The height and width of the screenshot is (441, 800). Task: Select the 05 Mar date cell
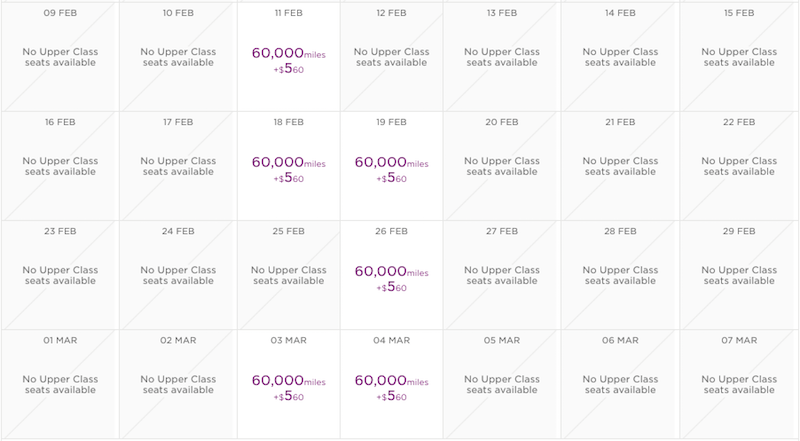coord(501,385)
